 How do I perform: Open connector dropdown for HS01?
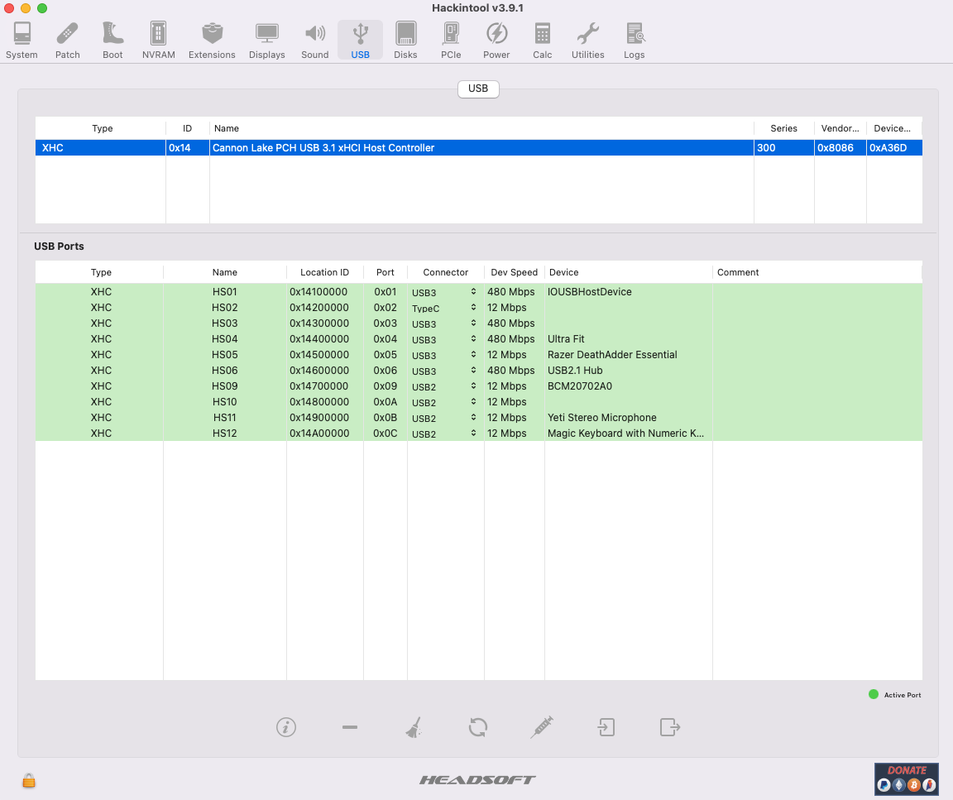[x=445, y=292]
